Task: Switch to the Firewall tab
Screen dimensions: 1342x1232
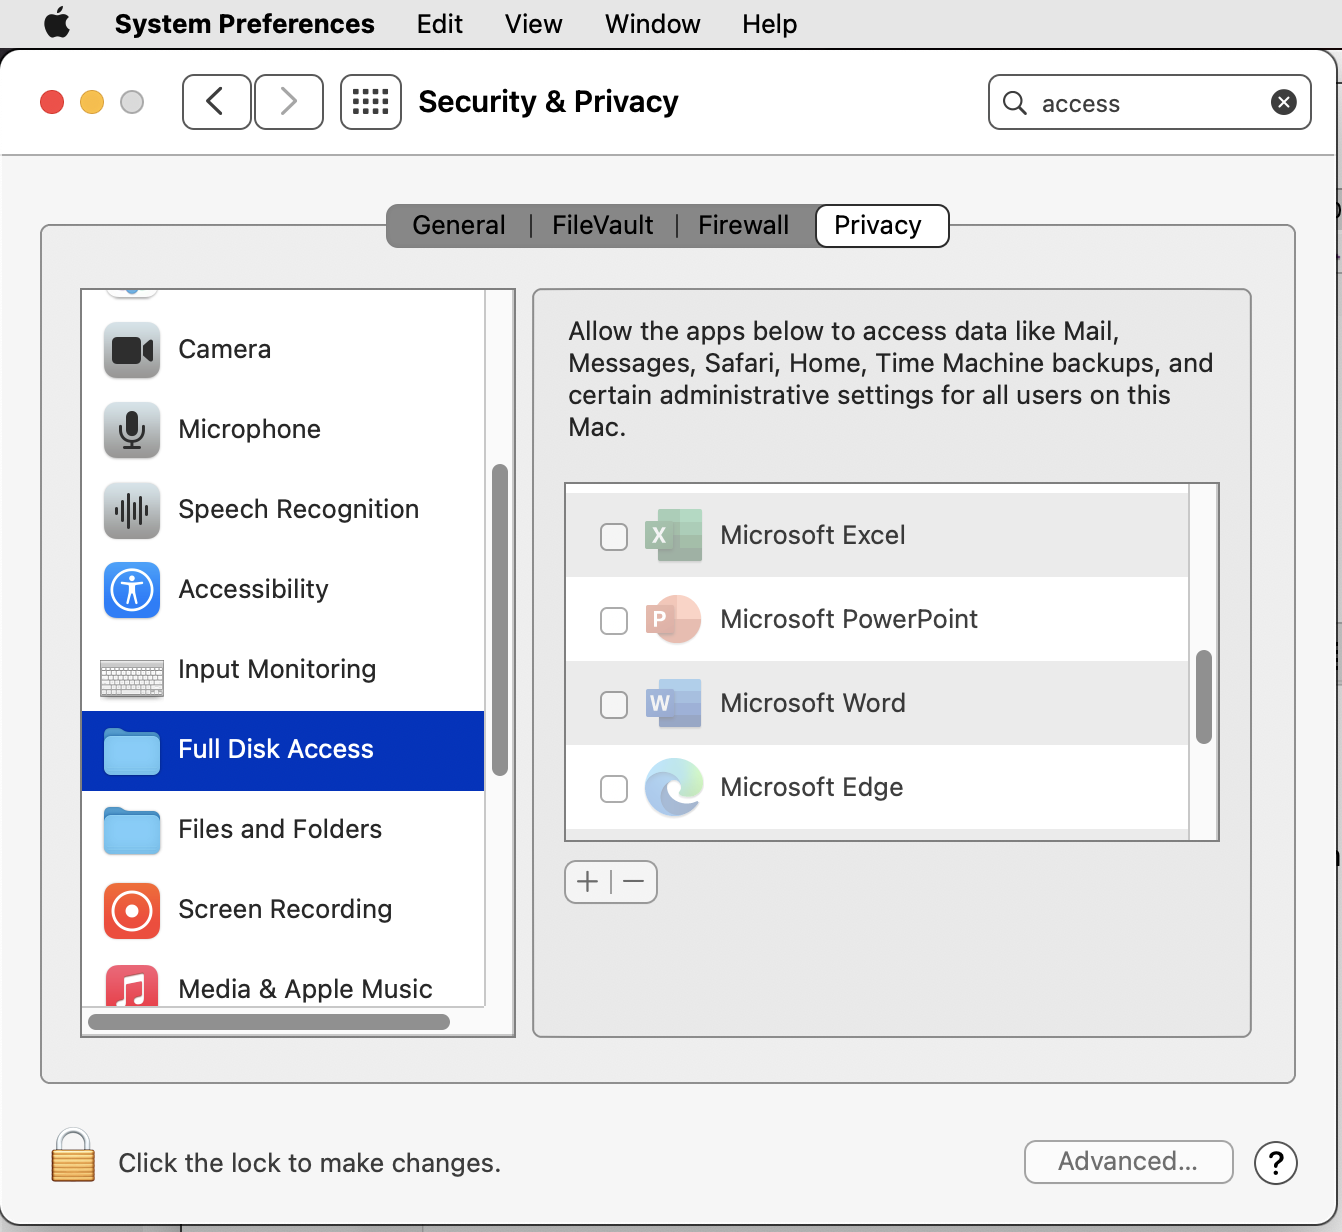Action: click(743, 226)
